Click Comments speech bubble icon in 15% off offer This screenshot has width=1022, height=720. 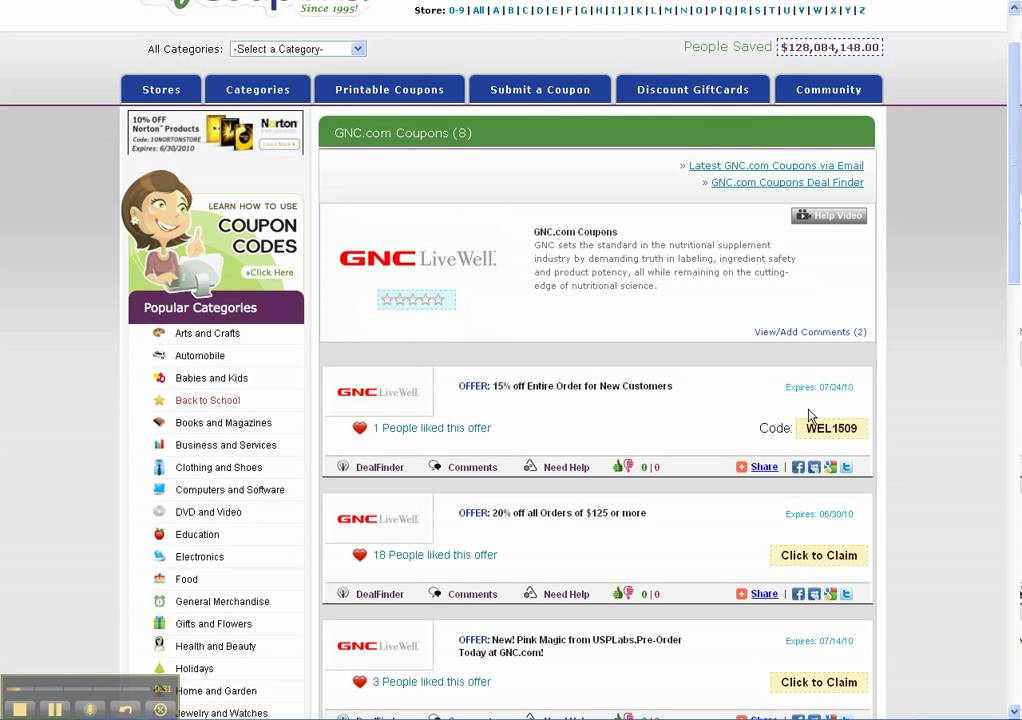pos(435,466)
